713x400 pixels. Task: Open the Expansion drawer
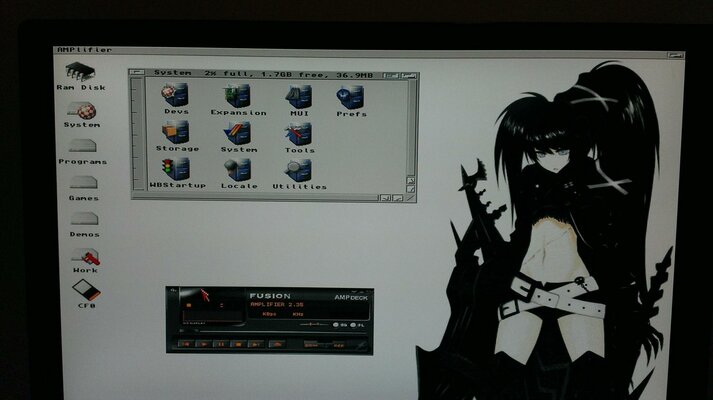(238, 96)
